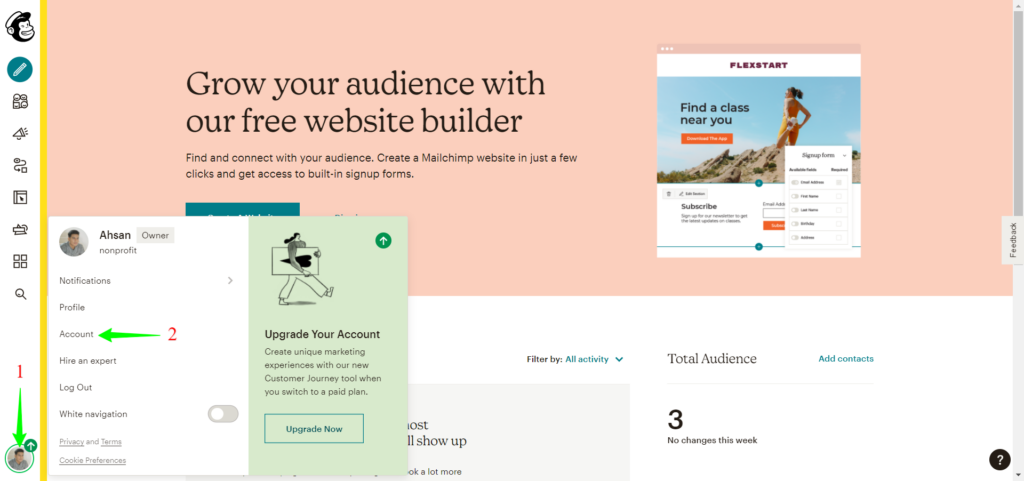Click the Search magnifier icon in sidebar

coord(20,294)
